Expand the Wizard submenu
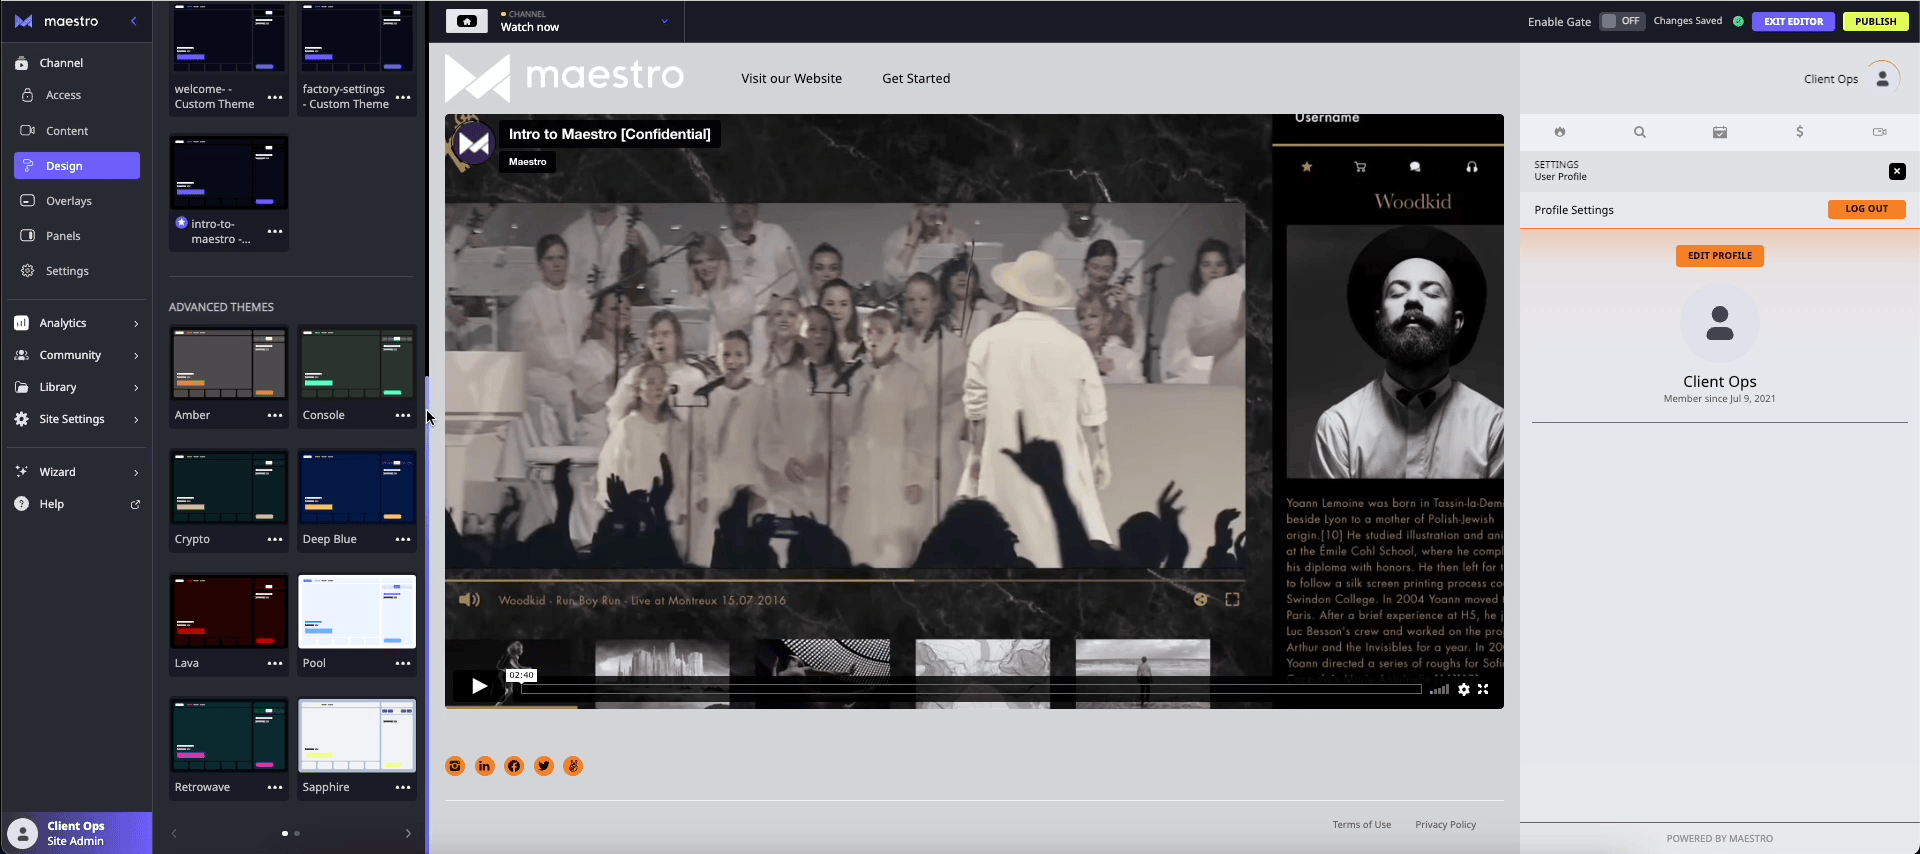 [x=77, y=472]
